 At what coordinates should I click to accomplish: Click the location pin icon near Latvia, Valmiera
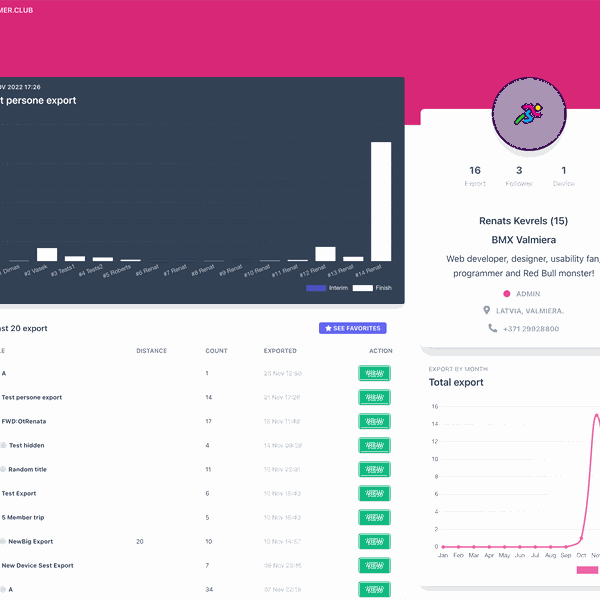click(x=486, y=311)
